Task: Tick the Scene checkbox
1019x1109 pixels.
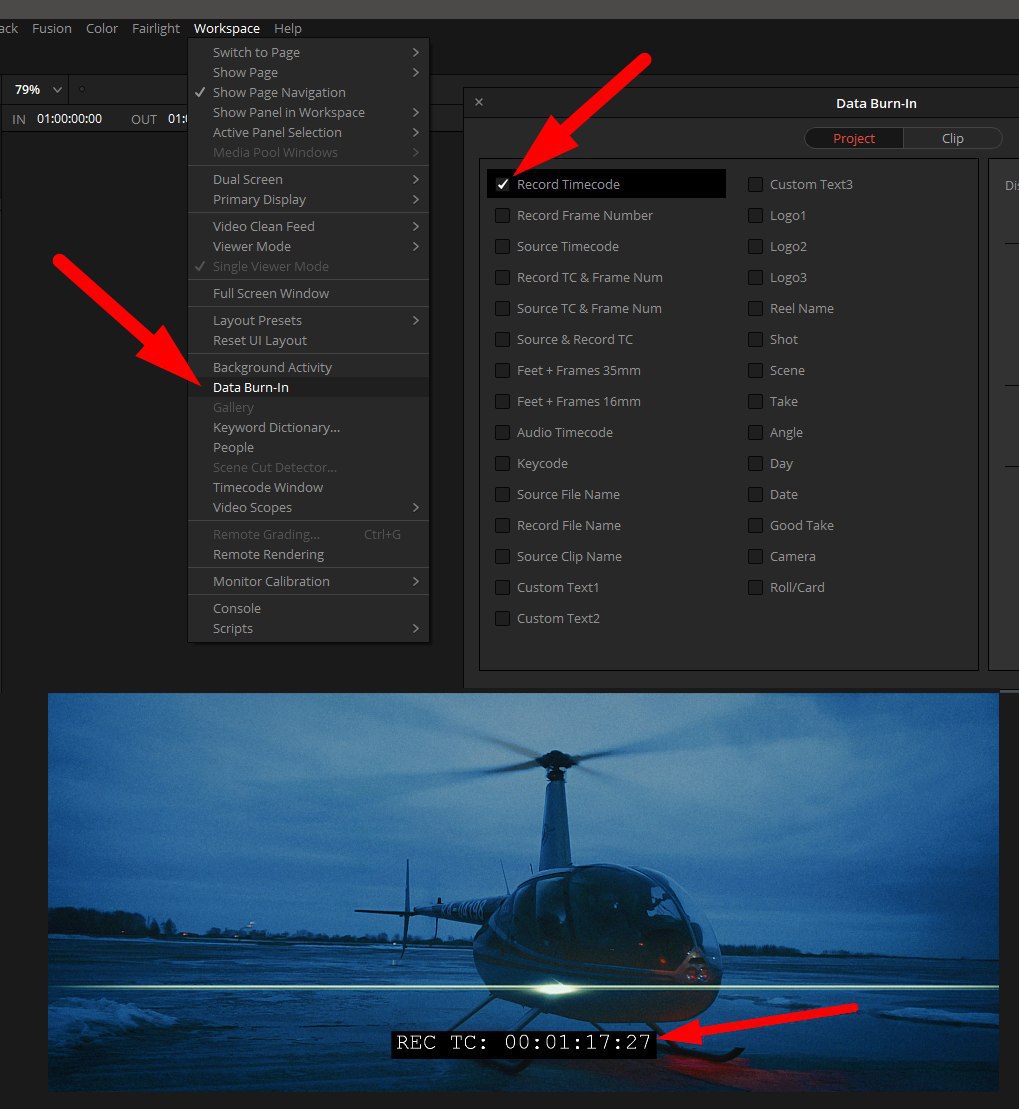Action: point(755,371)
